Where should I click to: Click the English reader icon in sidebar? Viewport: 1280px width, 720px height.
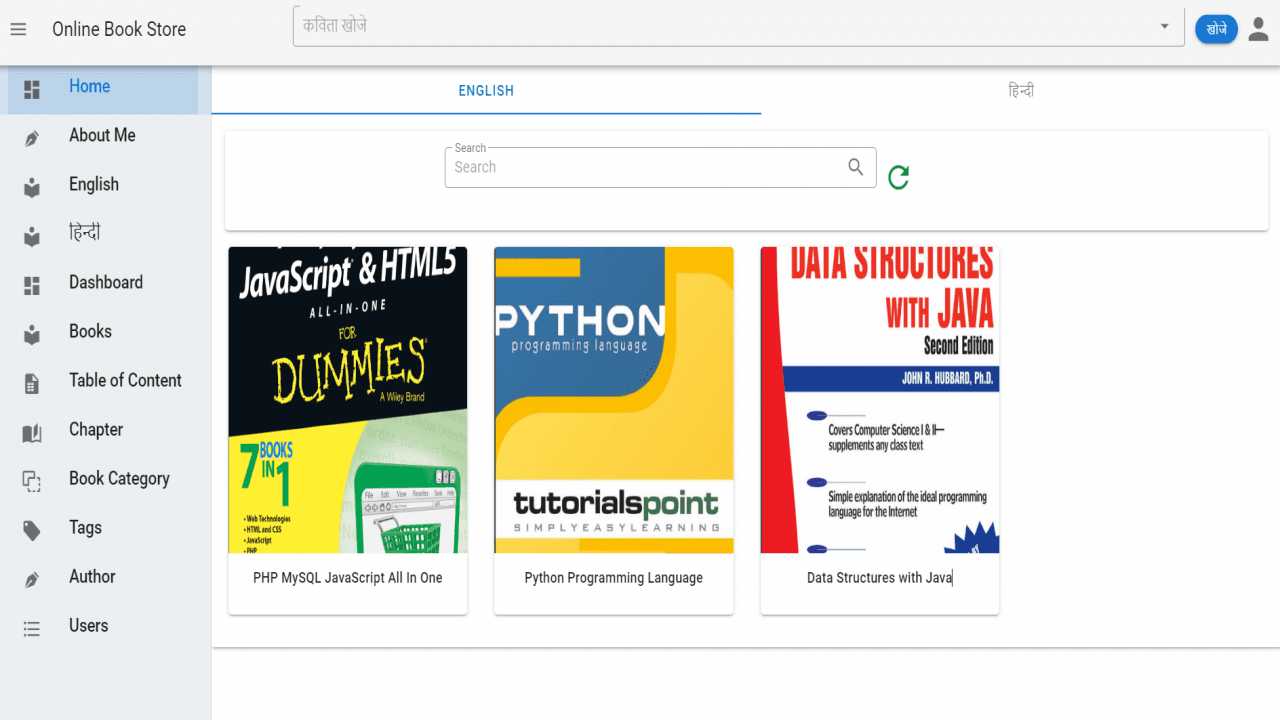[x=32, y=187]
